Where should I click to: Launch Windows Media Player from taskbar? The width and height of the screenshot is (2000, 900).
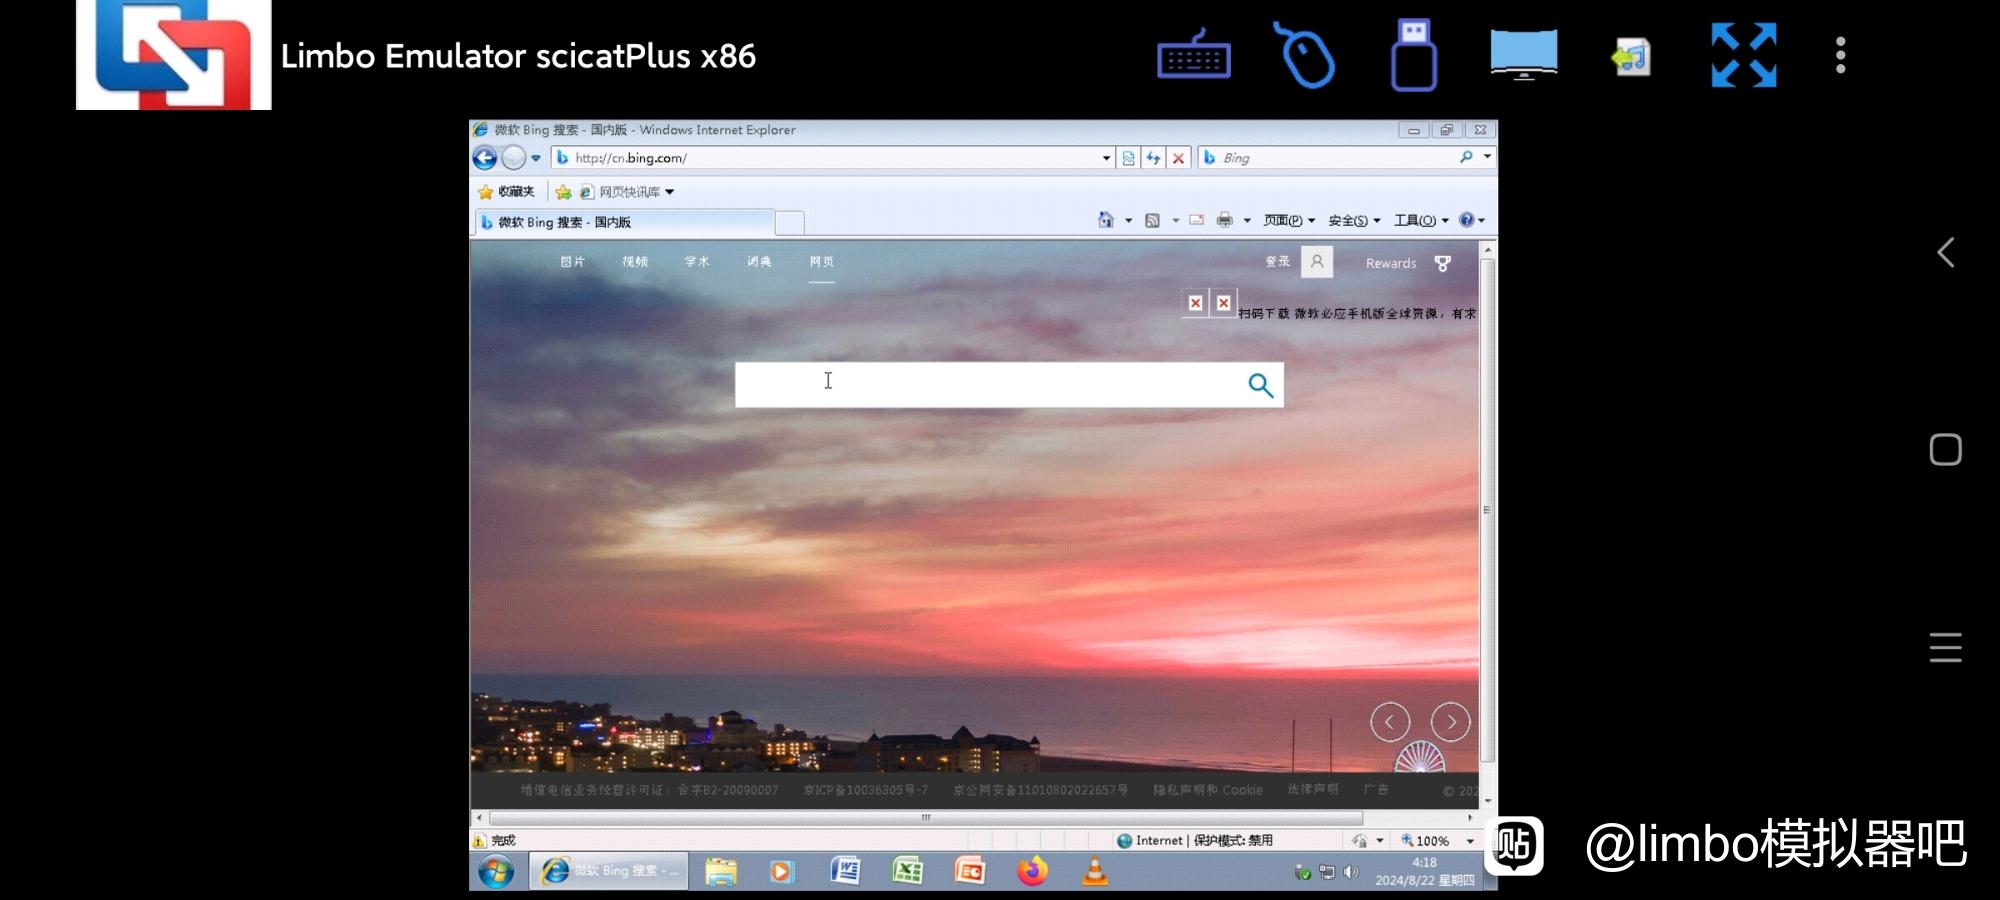781,872
